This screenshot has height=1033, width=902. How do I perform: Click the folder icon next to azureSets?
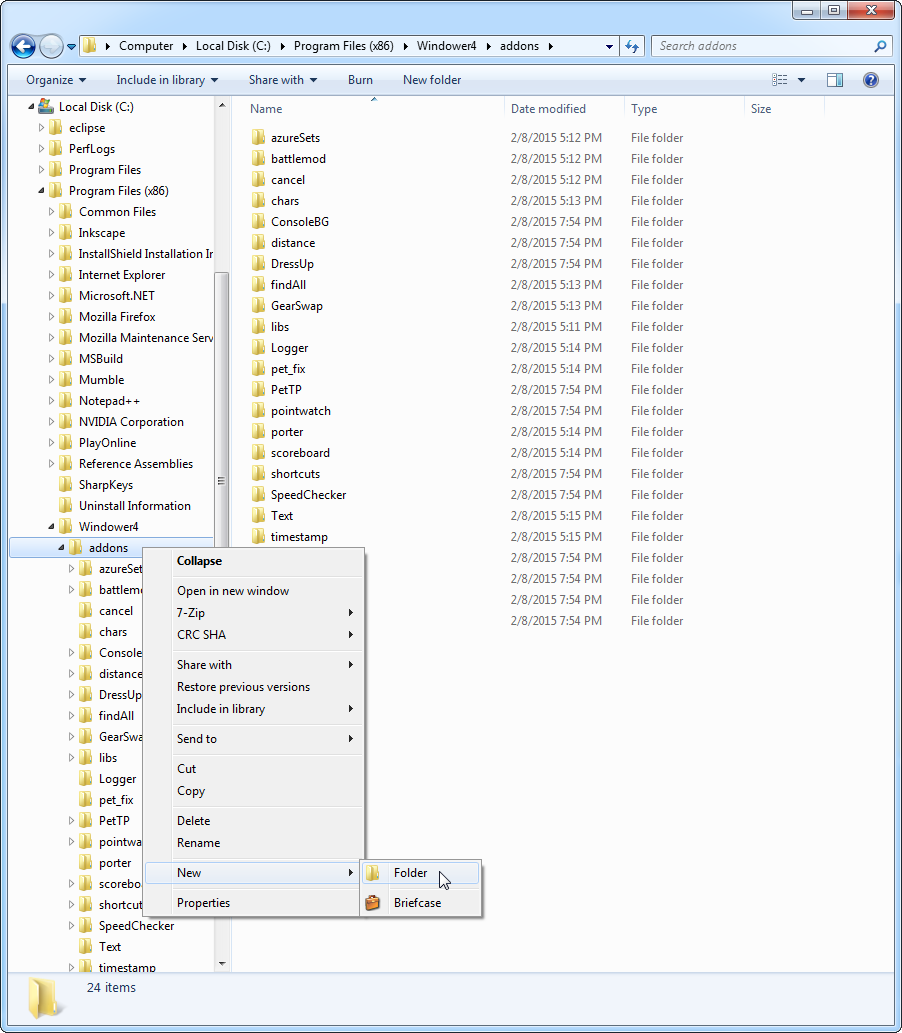pos(258,138)
